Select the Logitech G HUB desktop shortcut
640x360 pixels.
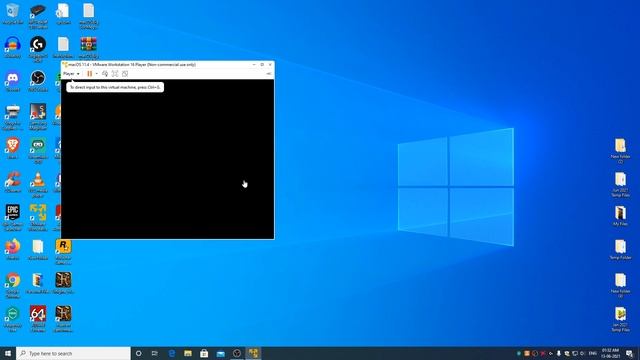click(38, 48)
